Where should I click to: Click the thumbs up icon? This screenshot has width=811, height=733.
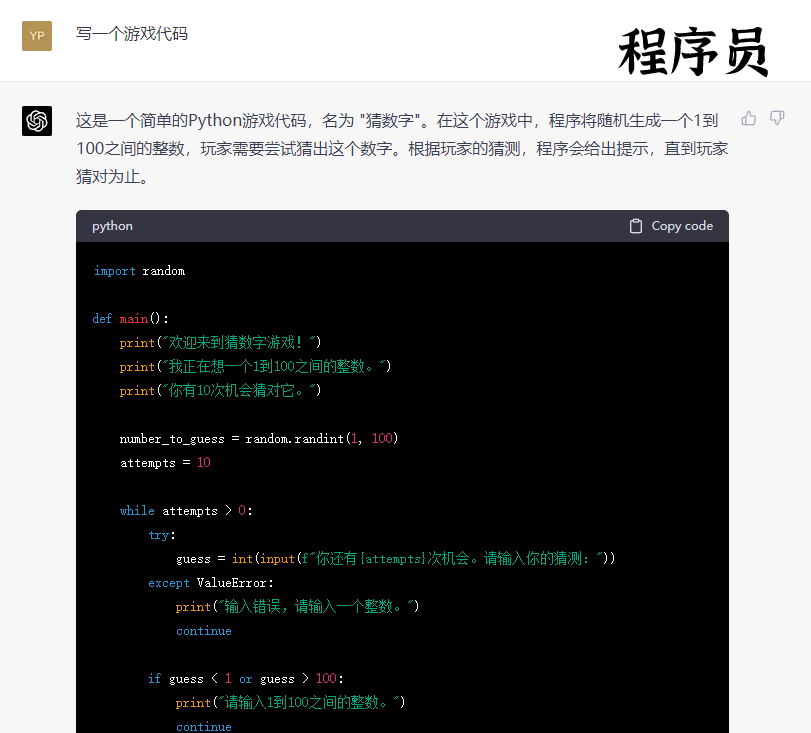(748, 118)
